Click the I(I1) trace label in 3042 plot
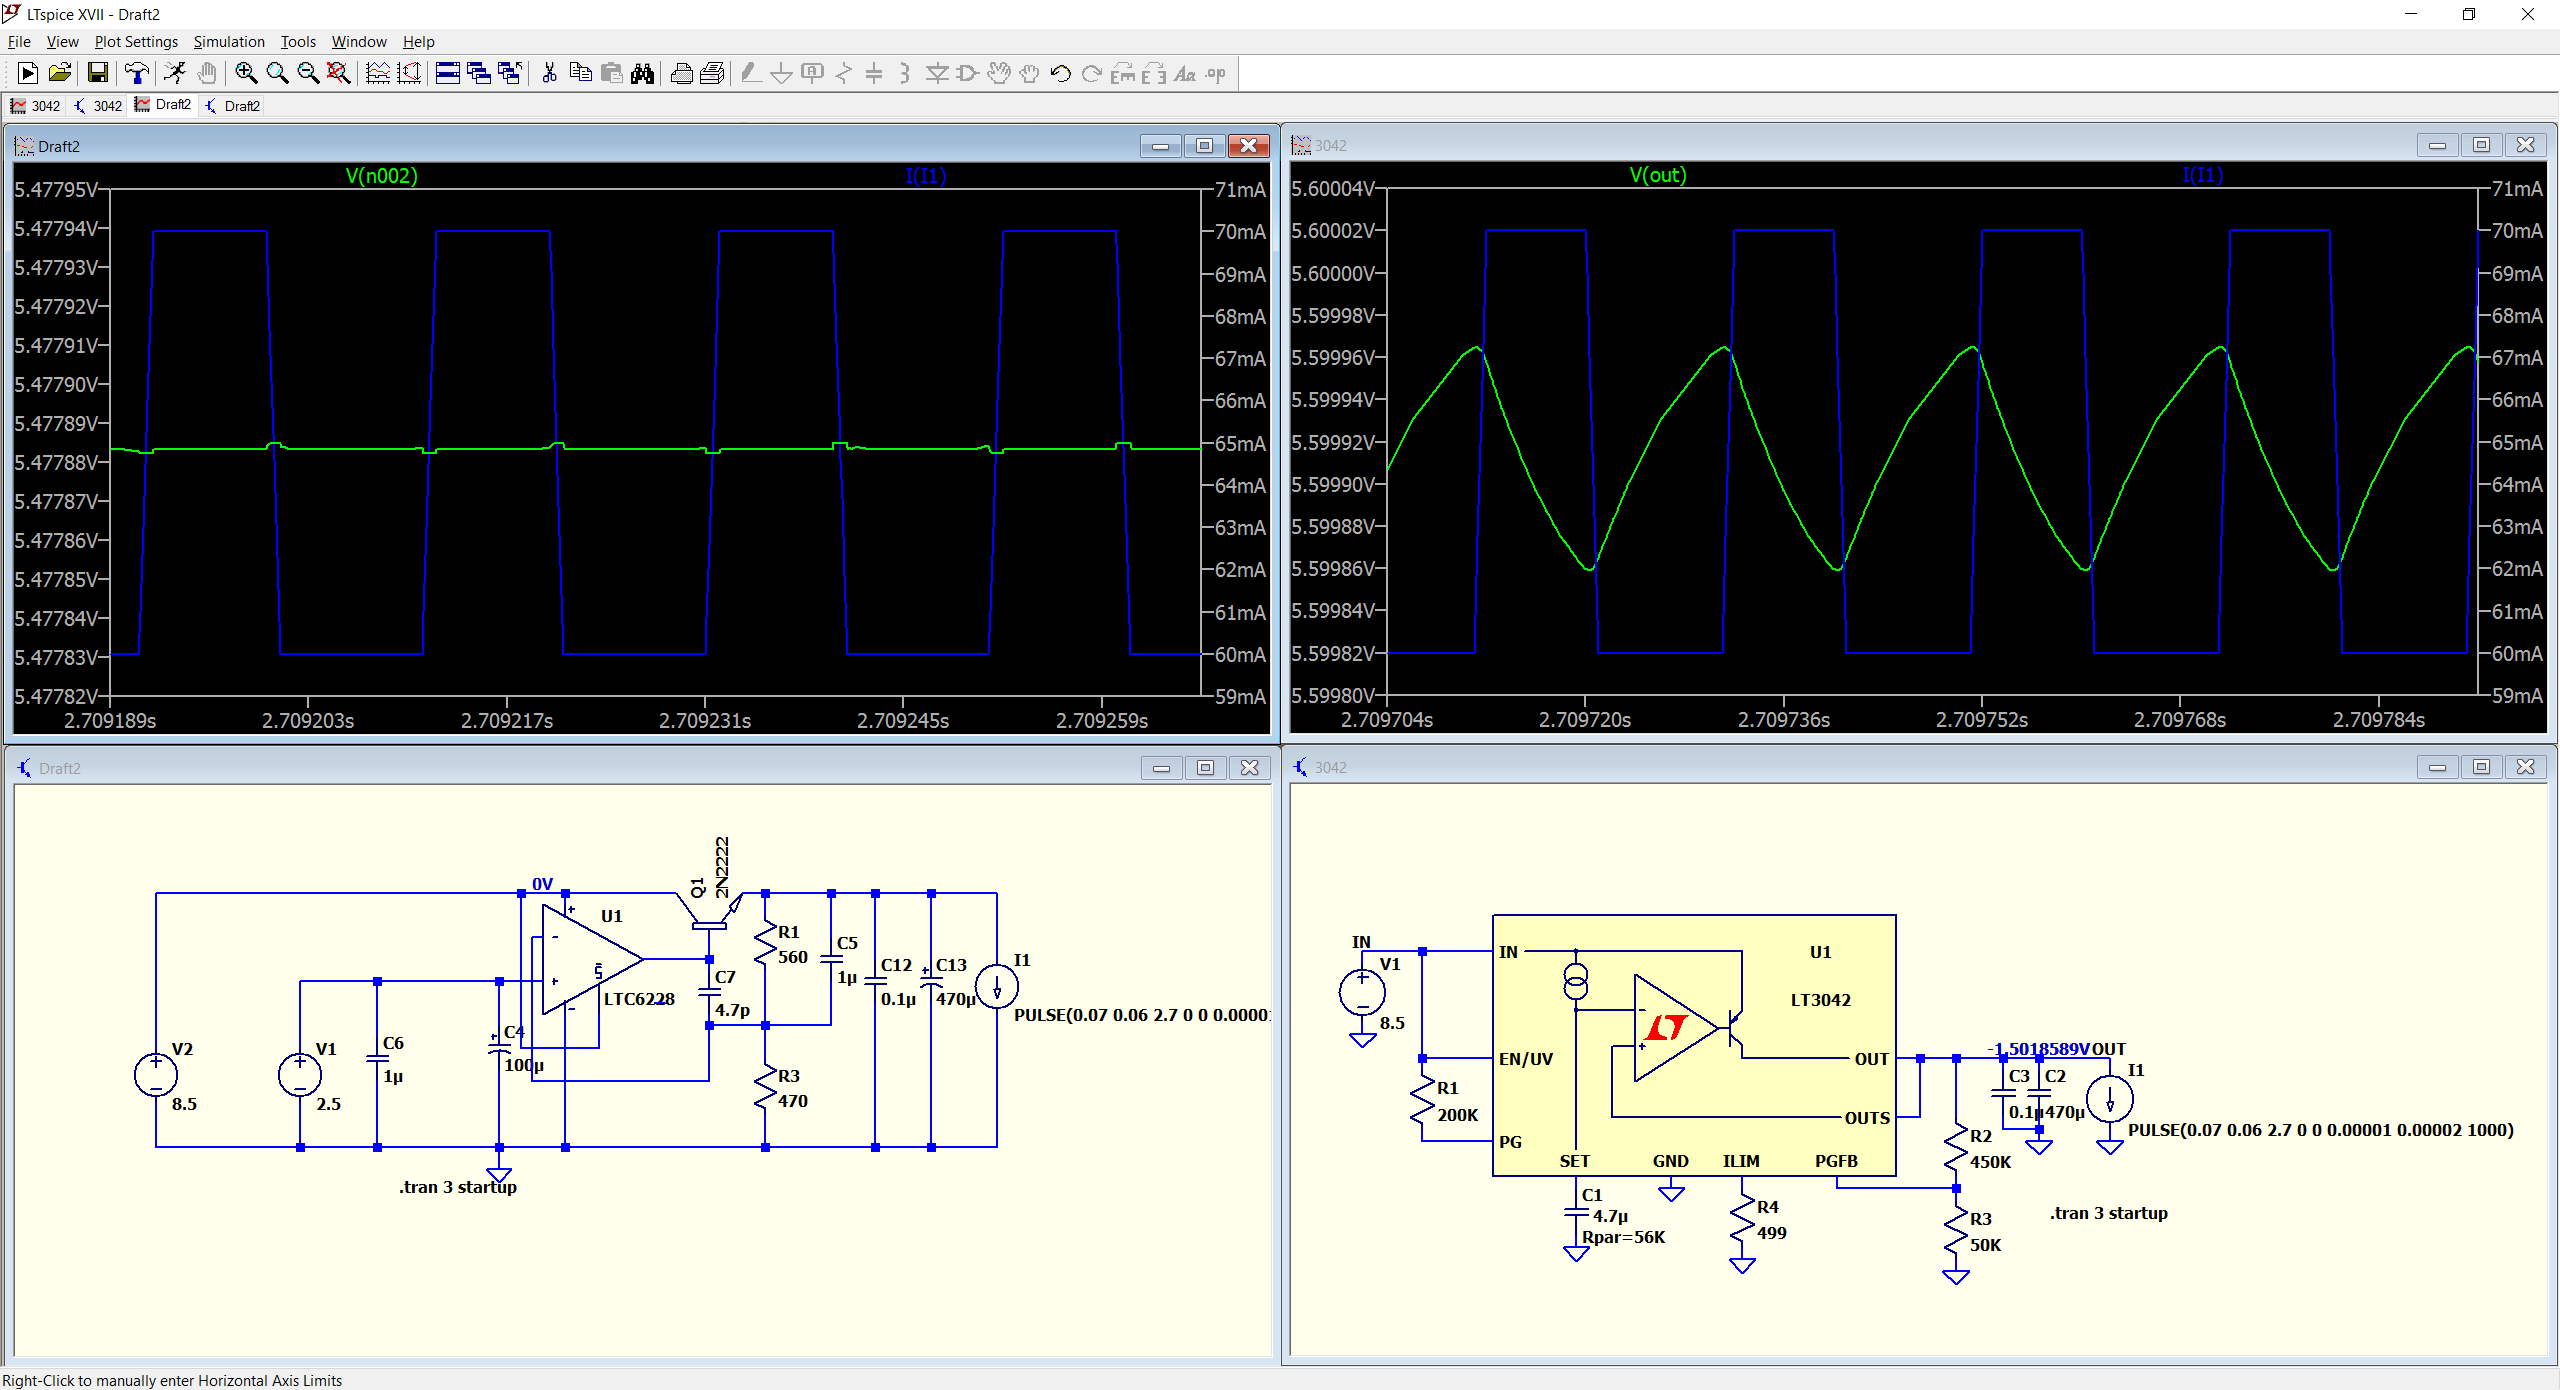The image size is (2560, 1390). [x=2202, y=175]
